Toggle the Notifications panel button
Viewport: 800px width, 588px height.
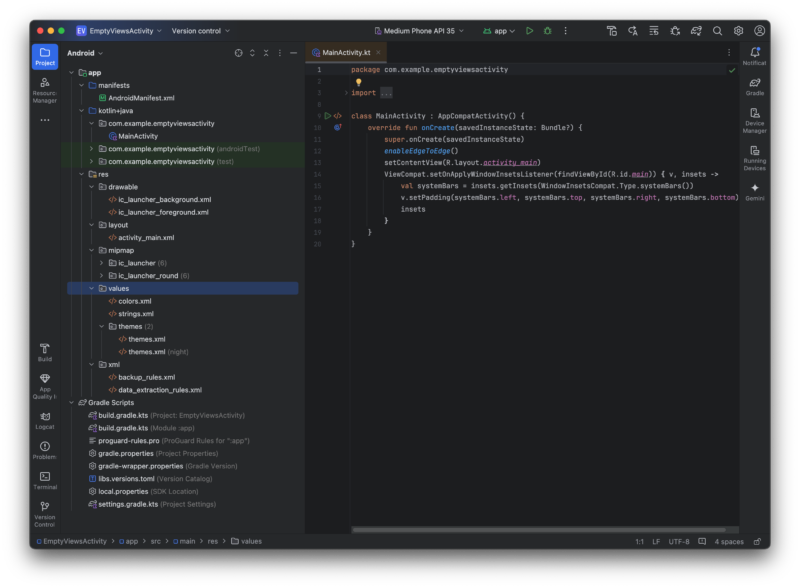pyautogui.click(x=754, y=56)
